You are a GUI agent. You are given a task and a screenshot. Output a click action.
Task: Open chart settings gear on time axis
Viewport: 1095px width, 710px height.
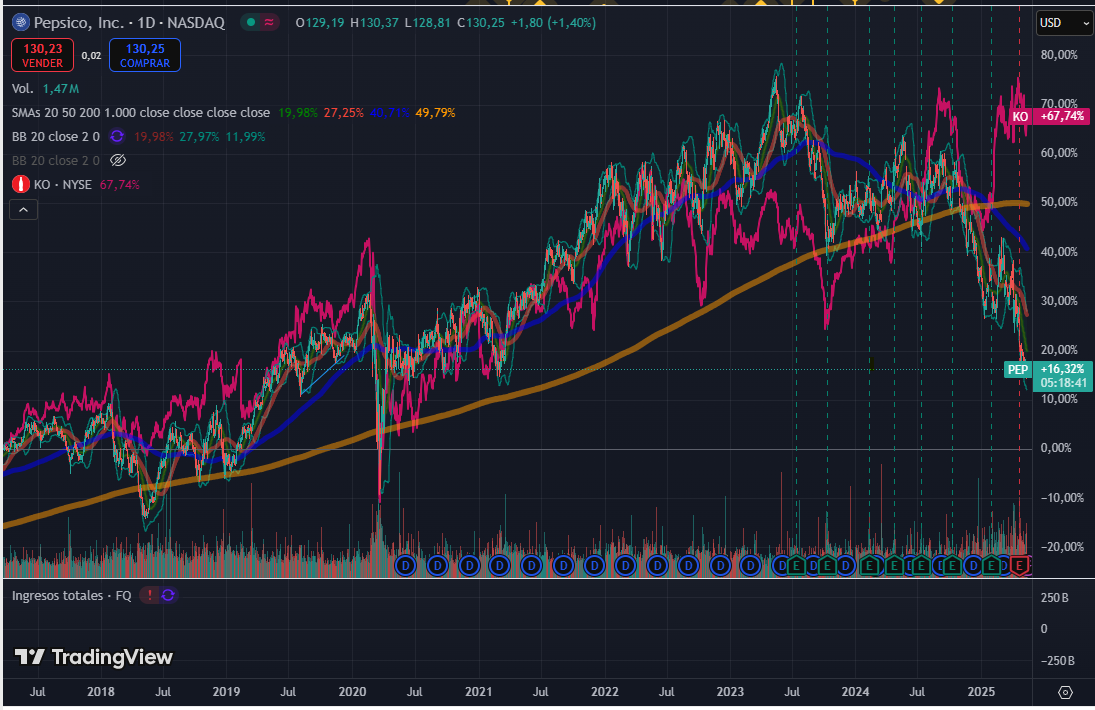coord(1065,692)
